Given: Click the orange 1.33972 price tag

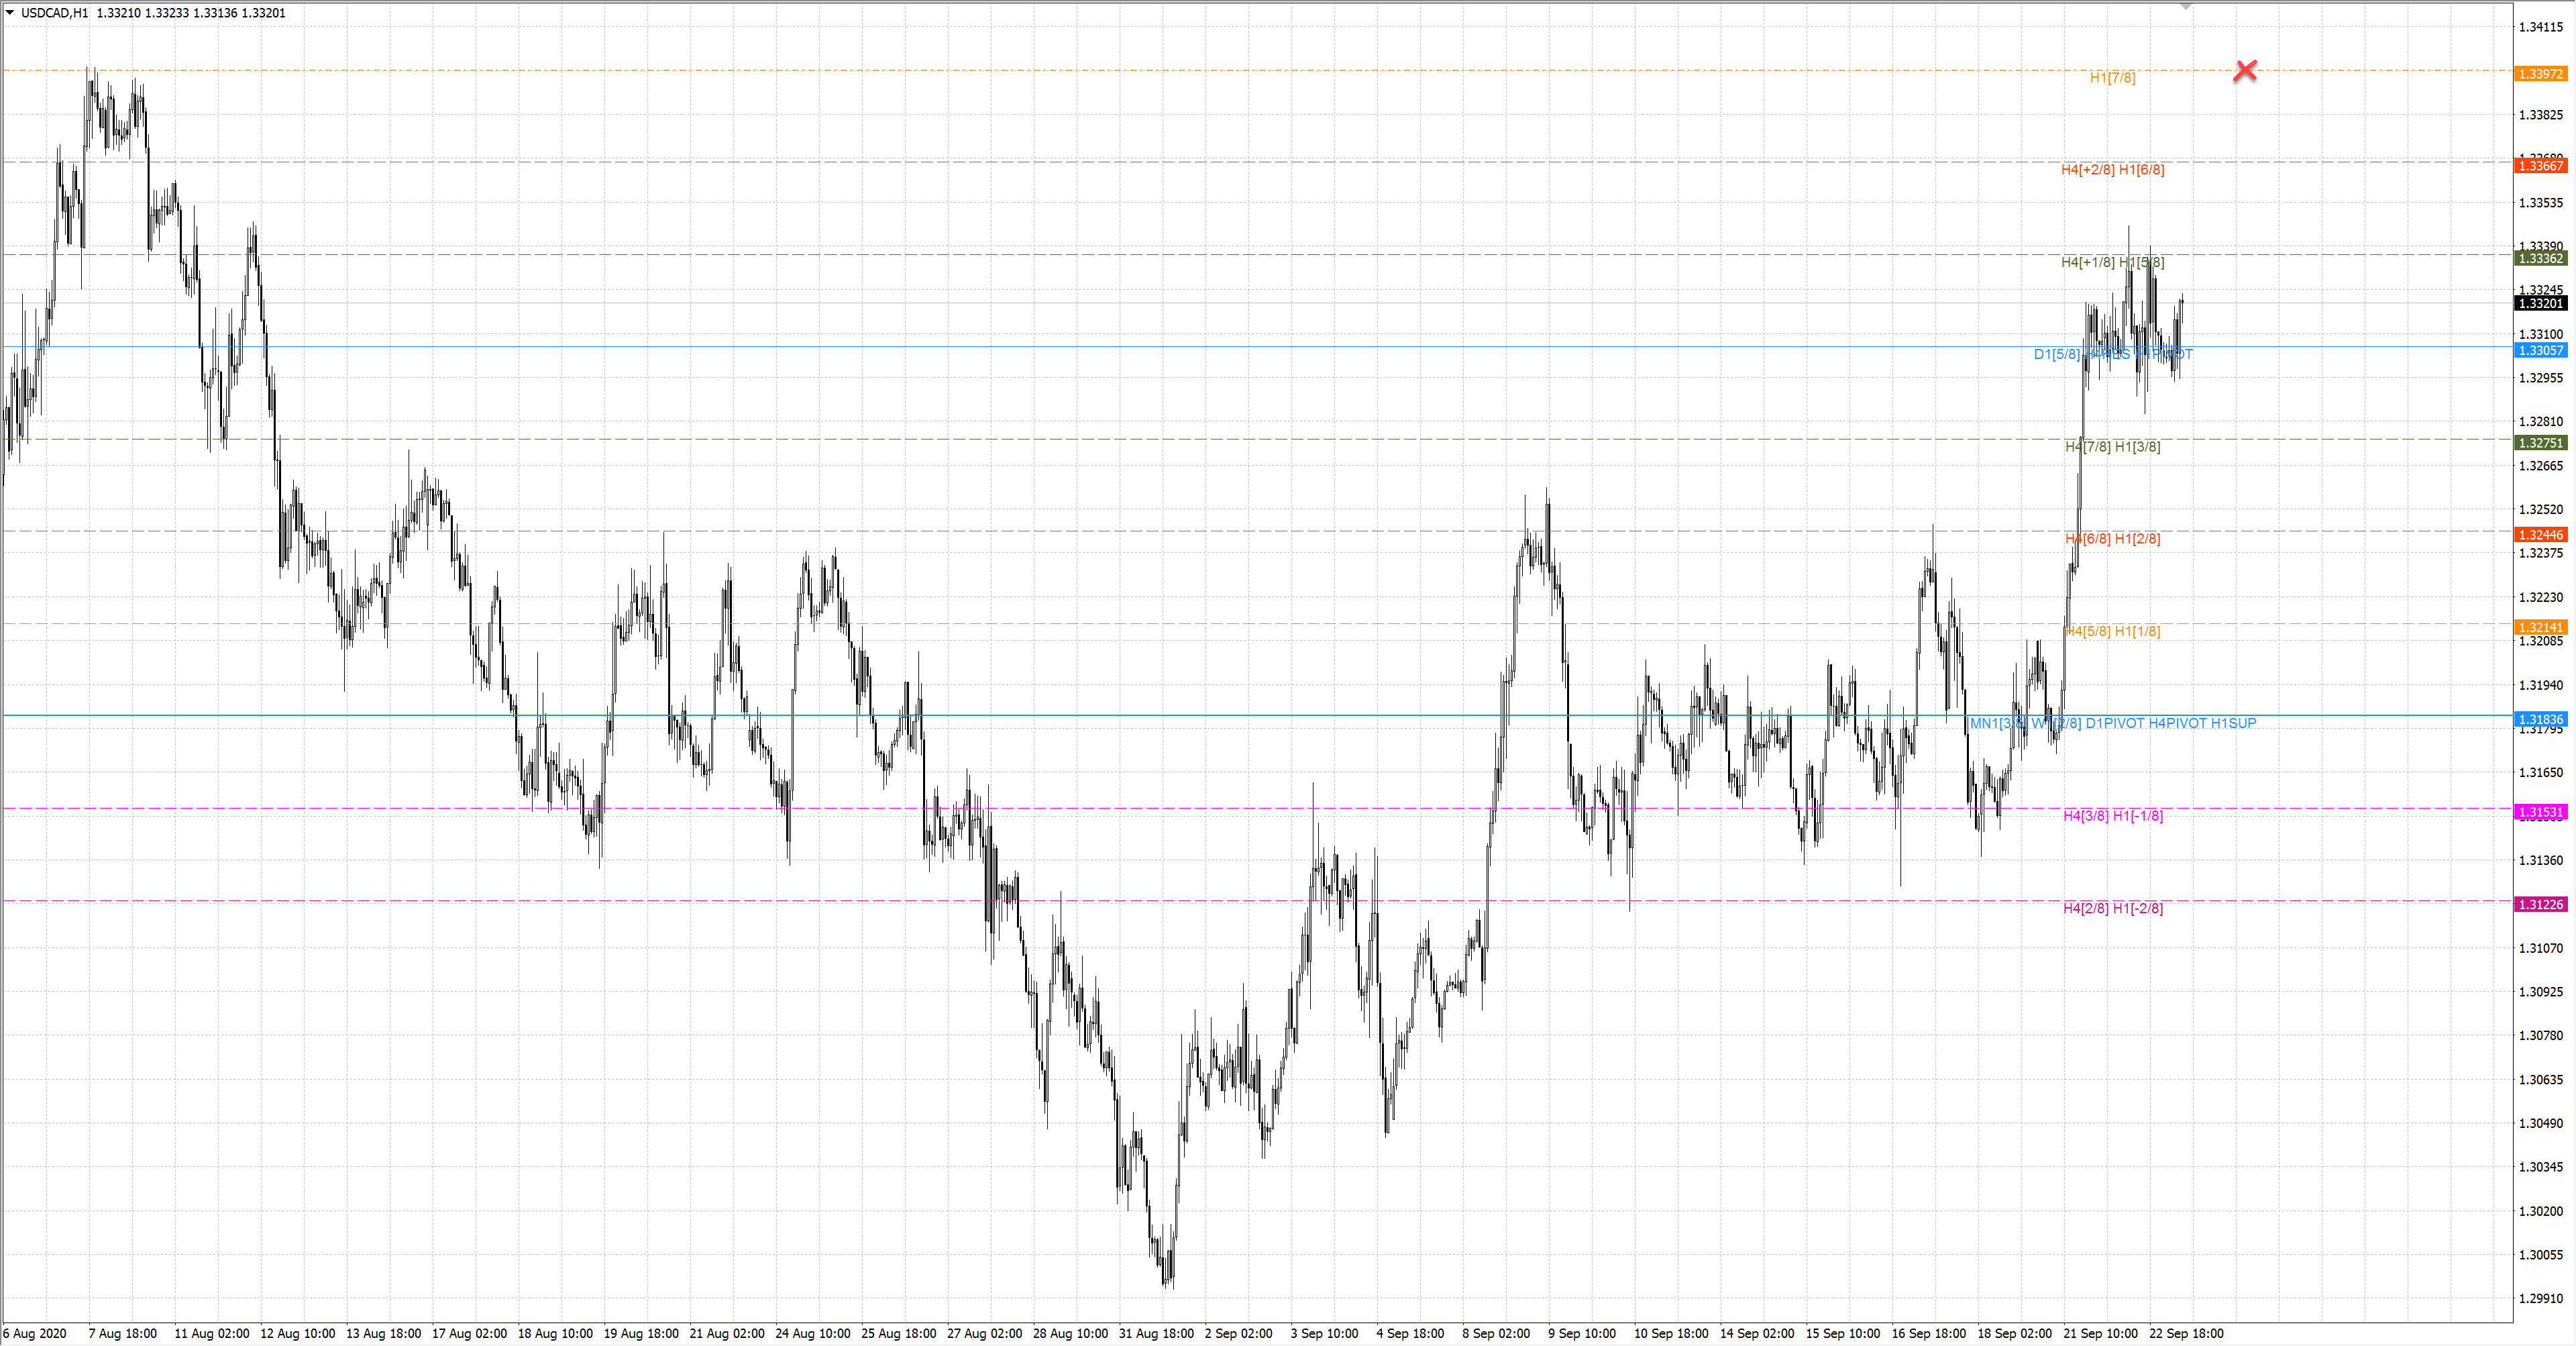Looking at the screenshot, I should point(2540,74).
